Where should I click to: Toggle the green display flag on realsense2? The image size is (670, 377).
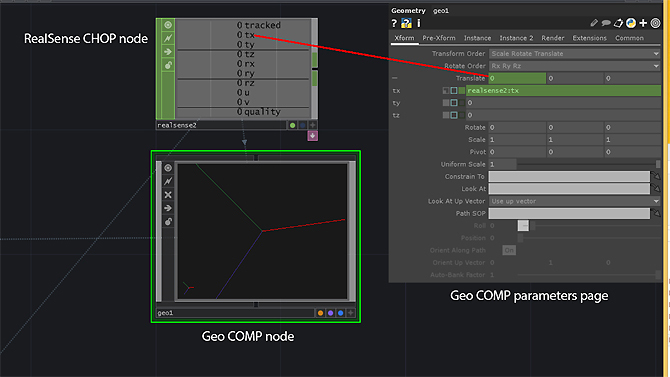point(292,125)
